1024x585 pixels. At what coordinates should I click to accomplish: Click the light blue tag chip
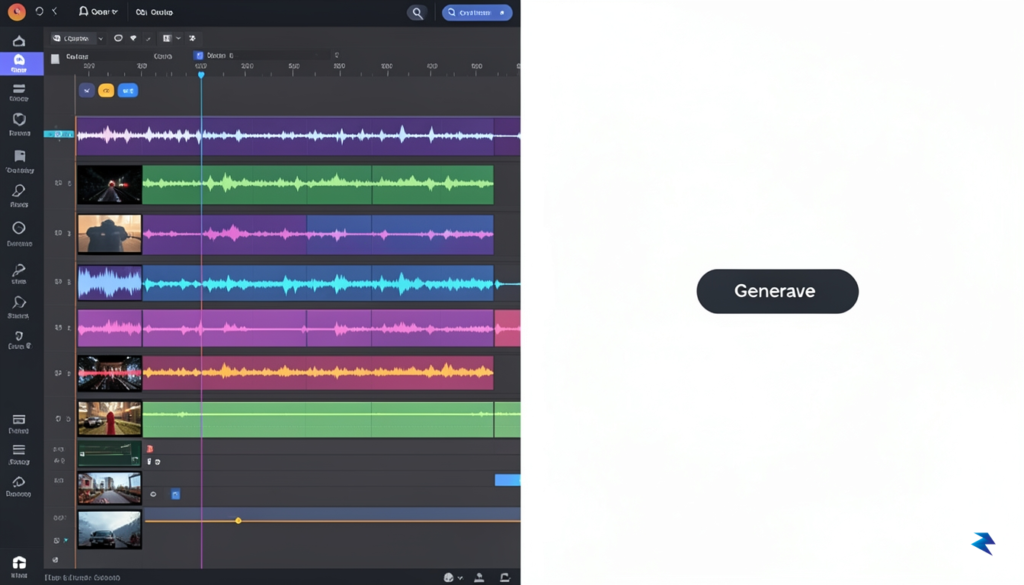tap(128, 91)
